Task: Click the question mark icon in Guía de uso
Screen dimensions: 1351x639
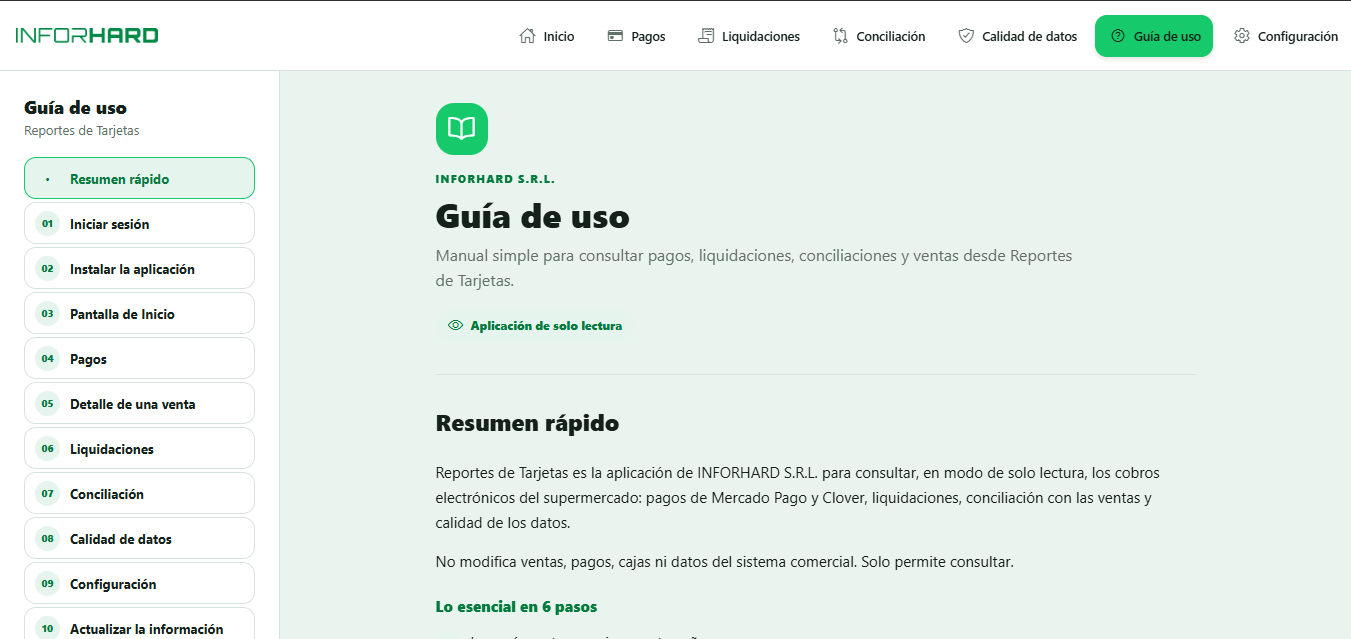Action: [1118, 36]
